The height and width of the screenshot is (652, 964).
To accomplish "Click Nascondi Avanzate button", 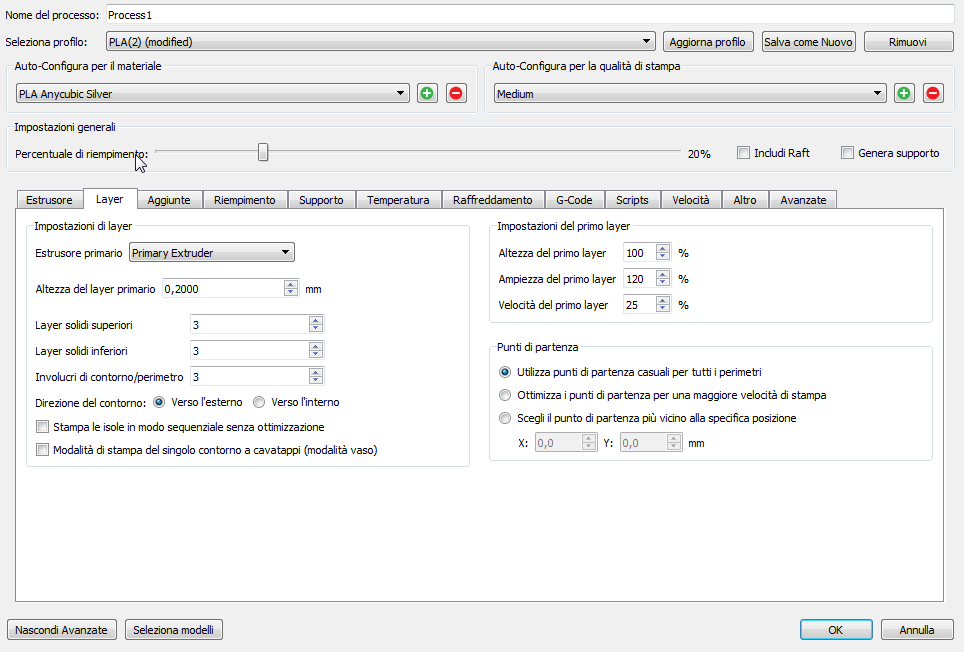I will tap(62, 630).
